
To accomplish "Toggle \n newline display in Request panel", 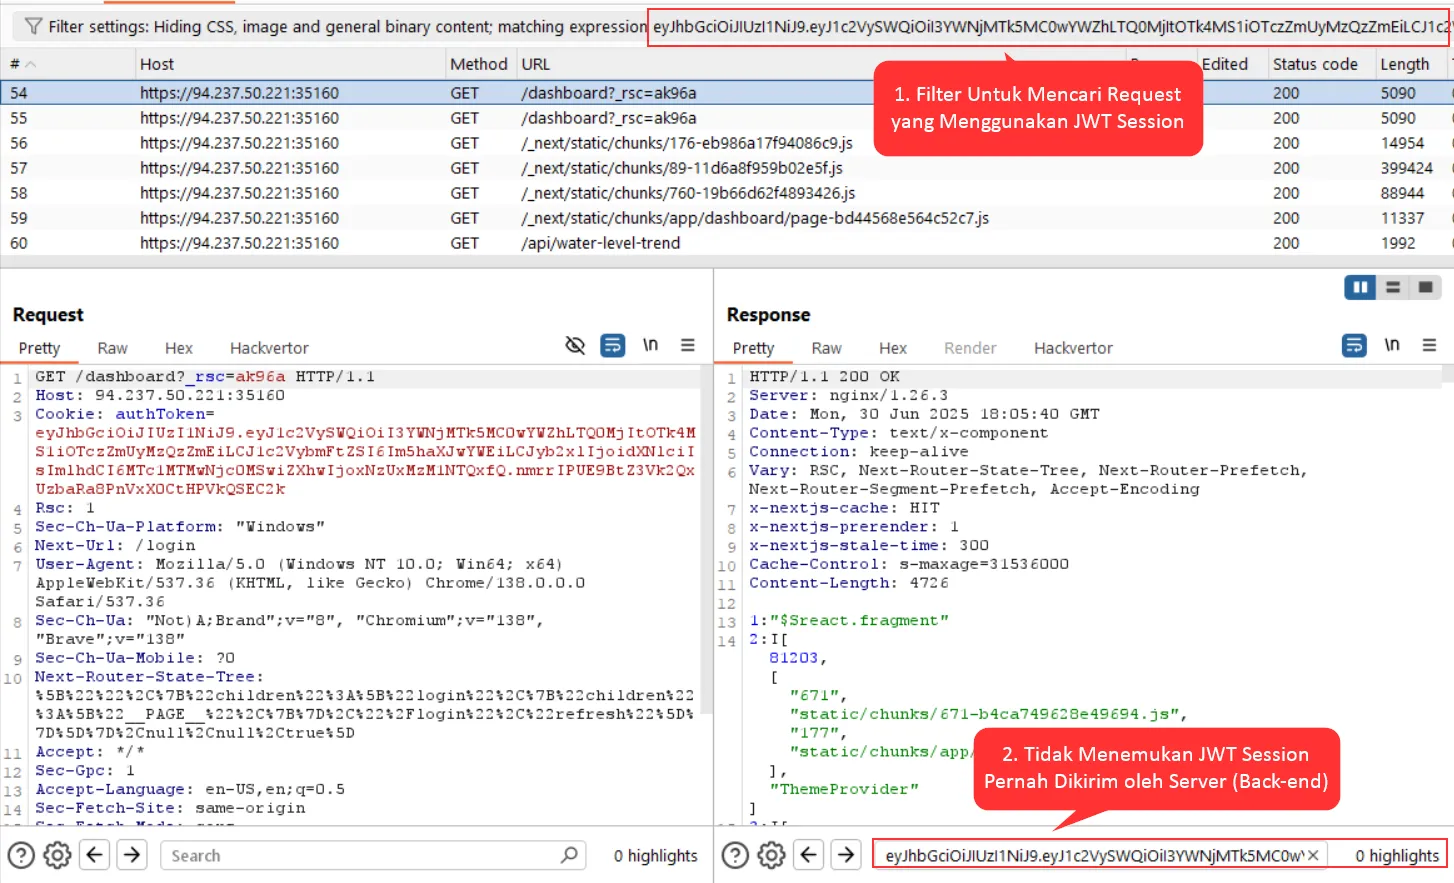I will [650, 345].
